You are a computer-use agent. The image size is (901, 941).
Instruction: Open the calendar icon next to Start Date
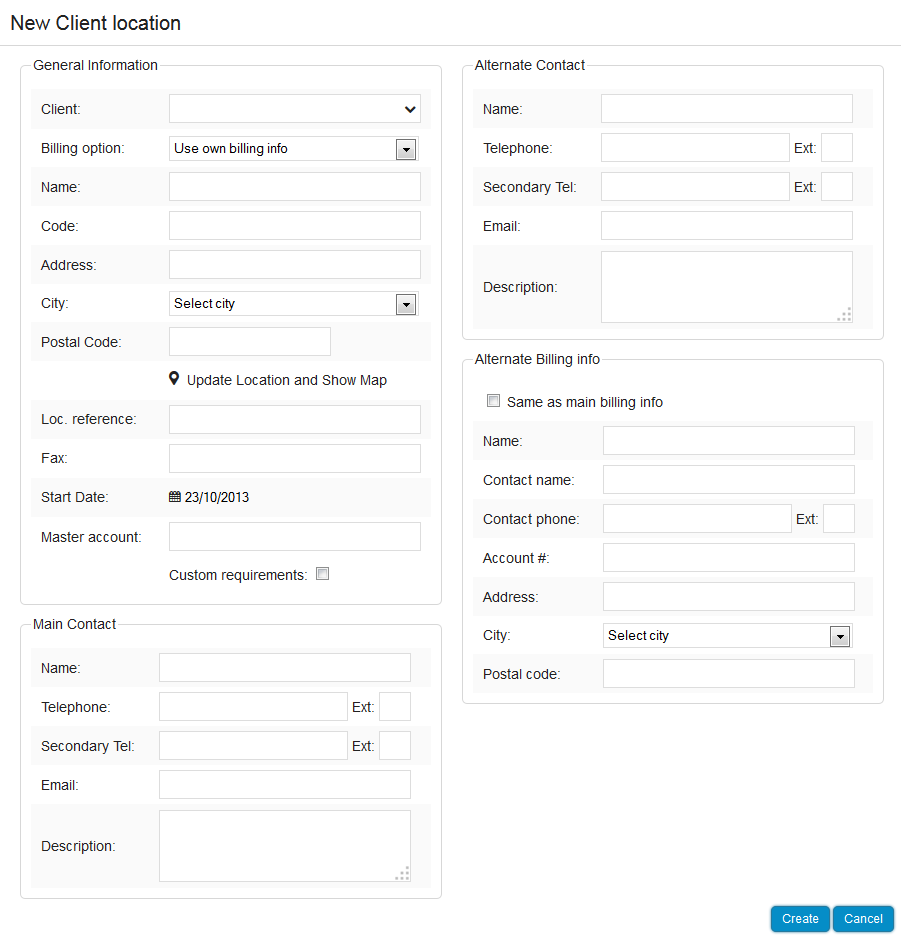click(x=175, y=497)
